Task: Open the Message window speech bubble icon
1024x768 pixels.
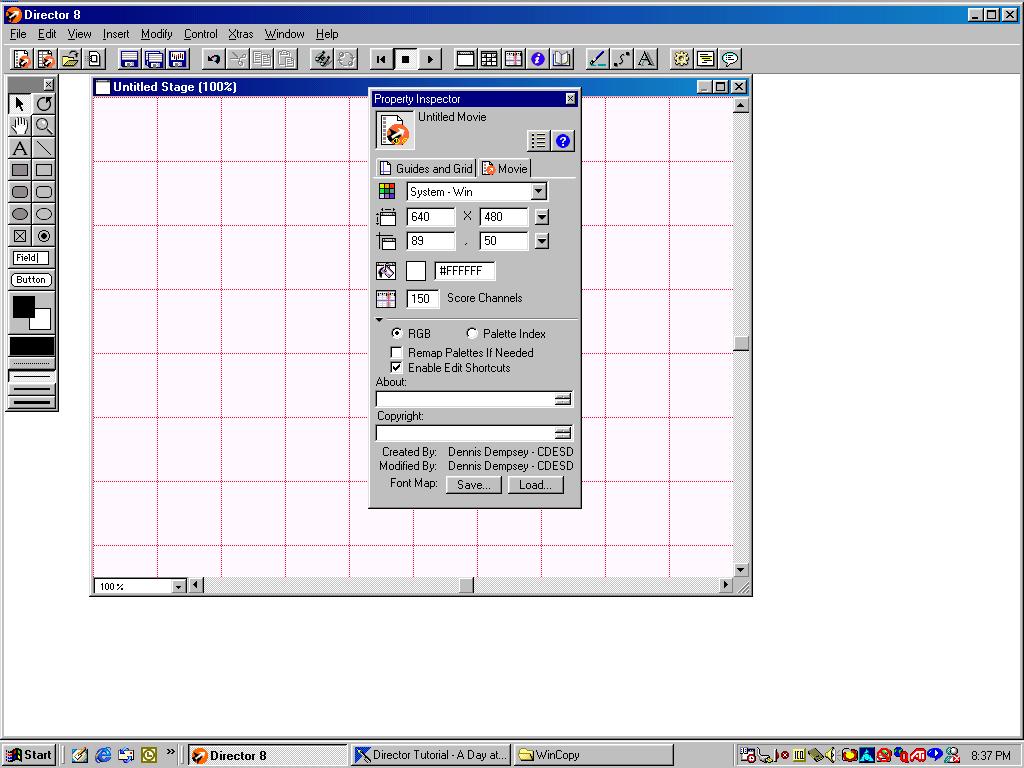Action: pos(730,59)
